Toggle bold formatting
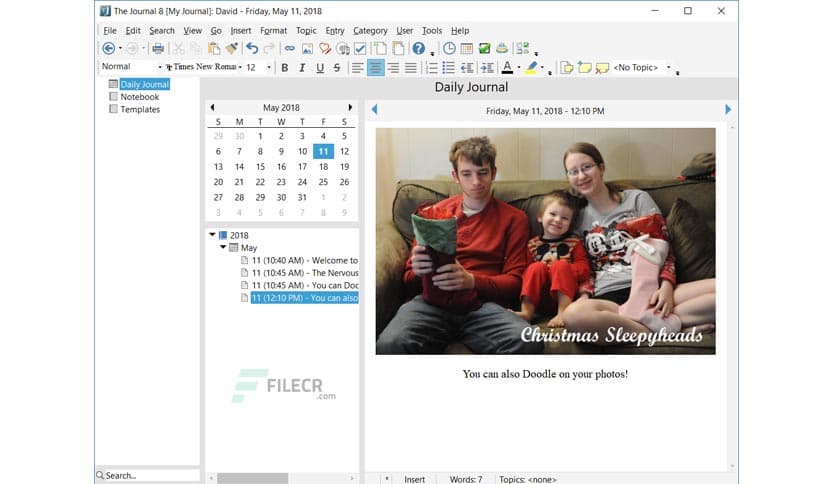Viewport: 836px width, 484px height. [285, 68]
